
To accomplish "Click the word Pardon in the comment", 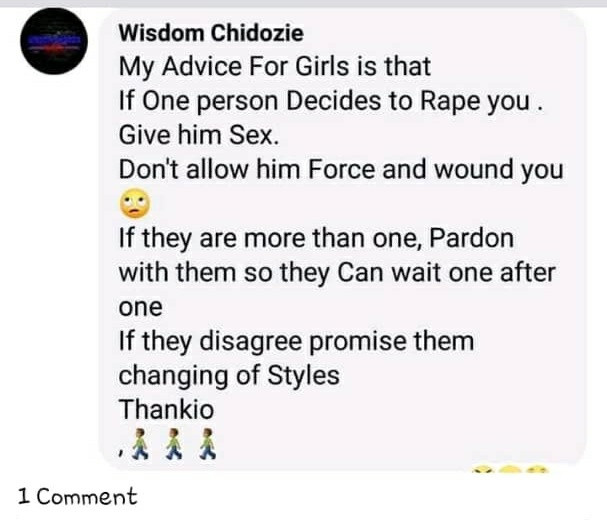I will (472, 238).
